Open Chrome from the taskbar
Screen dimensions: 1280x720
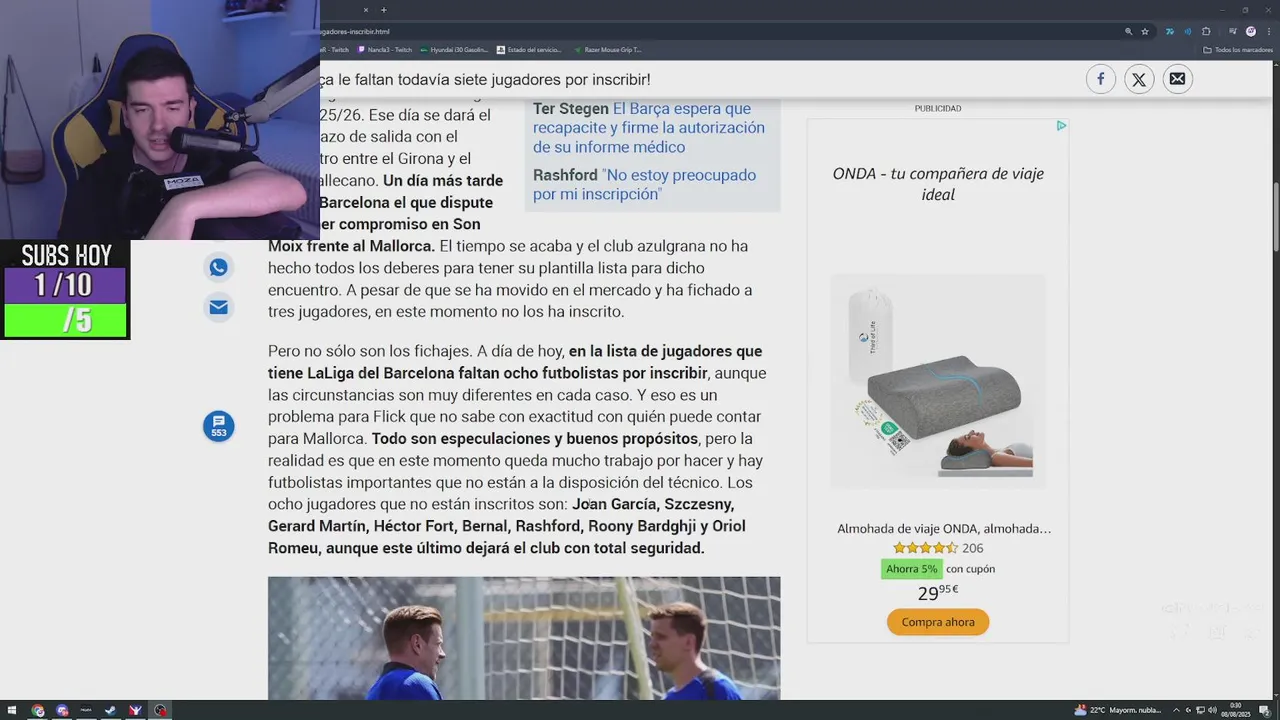tap(38, 711)
